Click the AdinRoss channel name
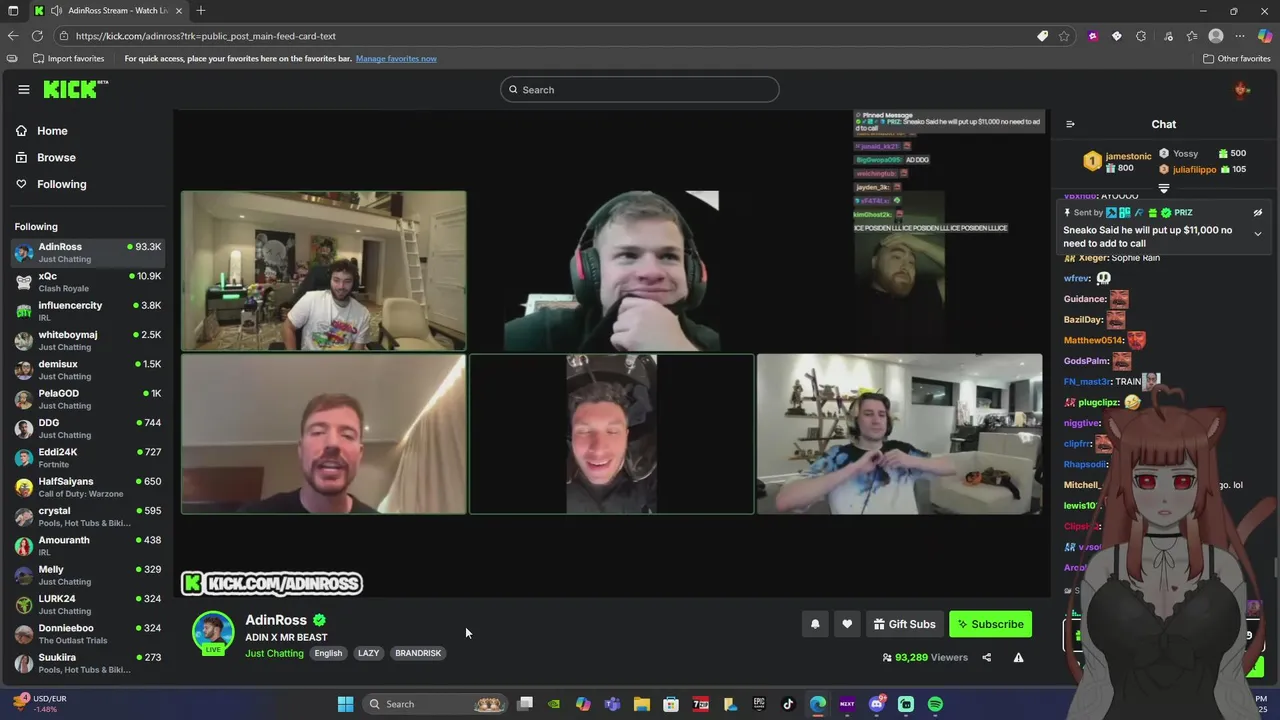Viewport: 1280px width, 720px height. pyautogui.click(x=276, y=620)
